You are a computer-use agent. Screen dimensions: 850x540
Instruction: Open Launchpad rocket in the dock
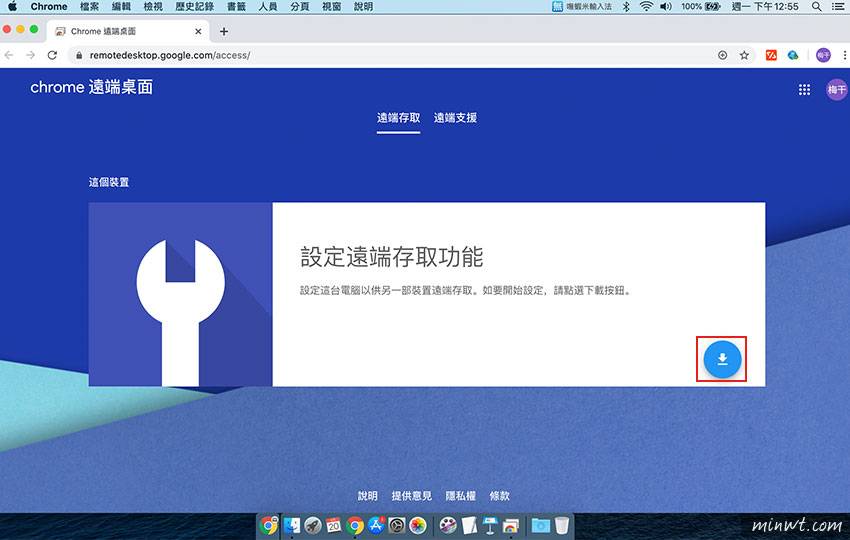(x=313, y=525)
